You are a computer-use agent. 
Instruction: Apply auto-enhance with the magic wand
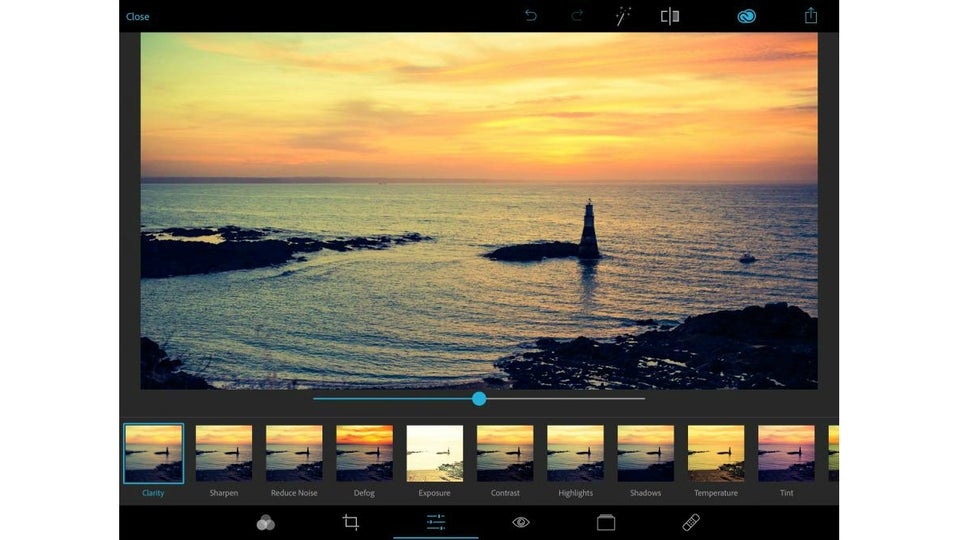click(623, 16)
